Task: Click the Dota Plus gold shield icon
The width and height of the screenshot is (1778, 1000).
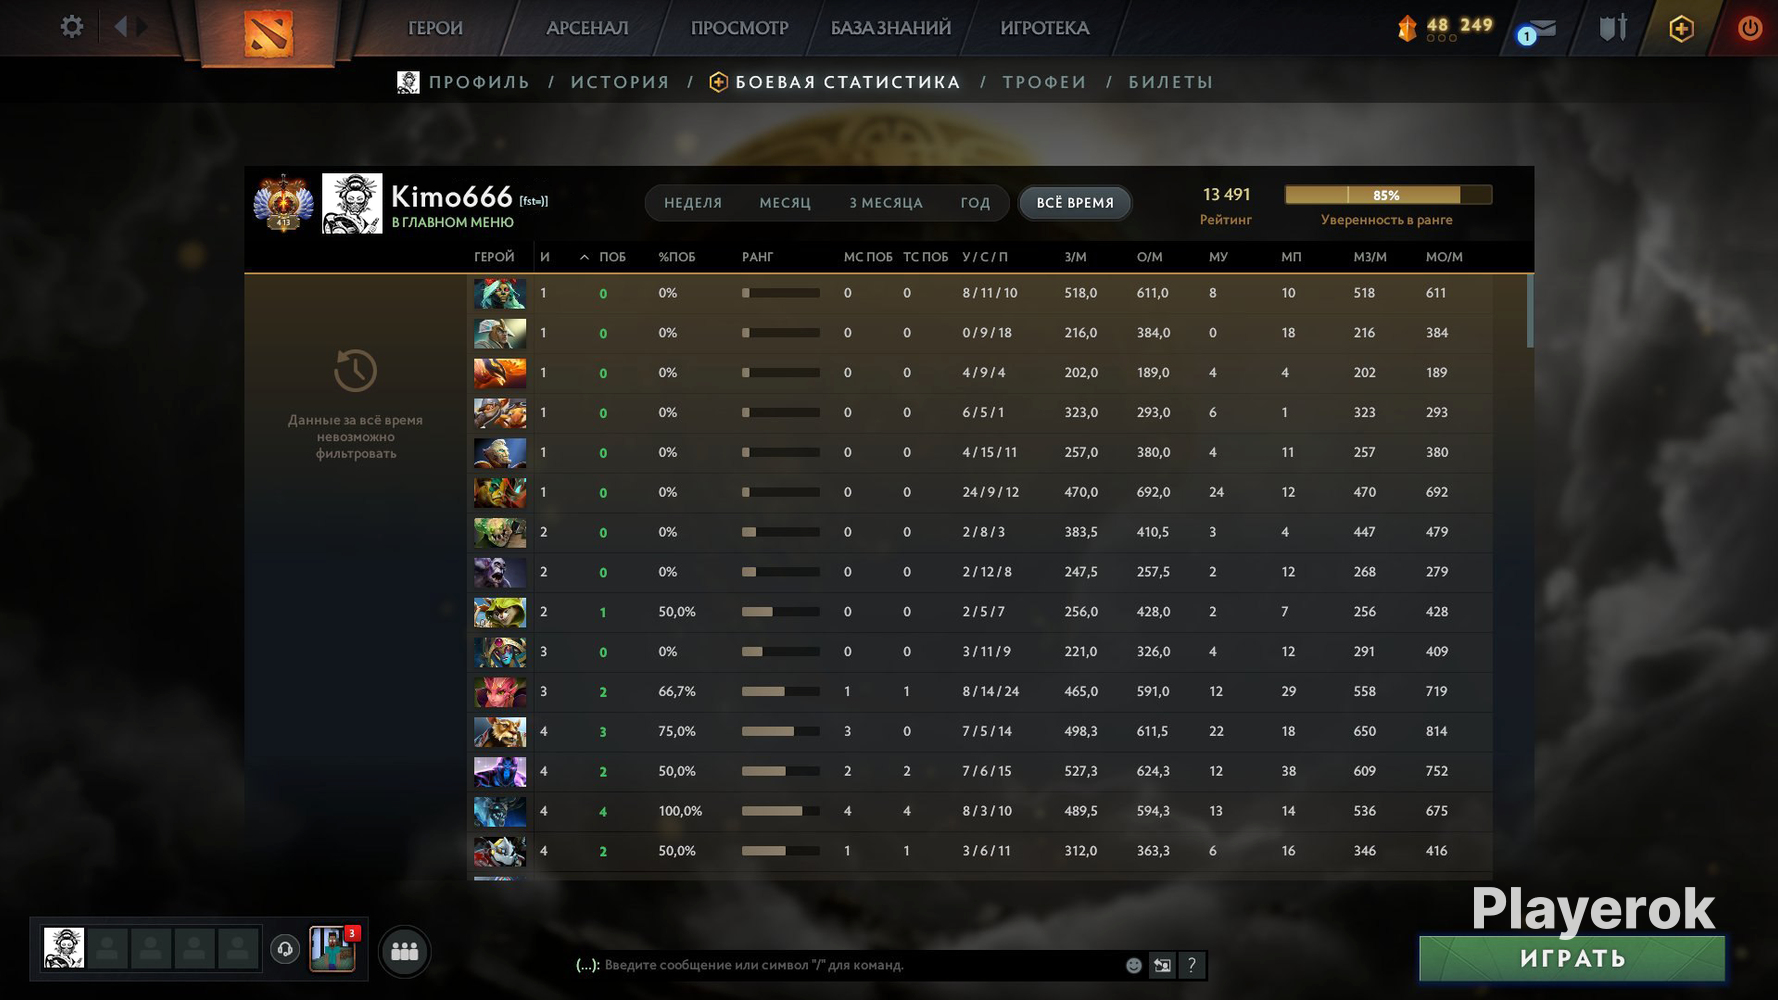Action: tap(1681, 28)
